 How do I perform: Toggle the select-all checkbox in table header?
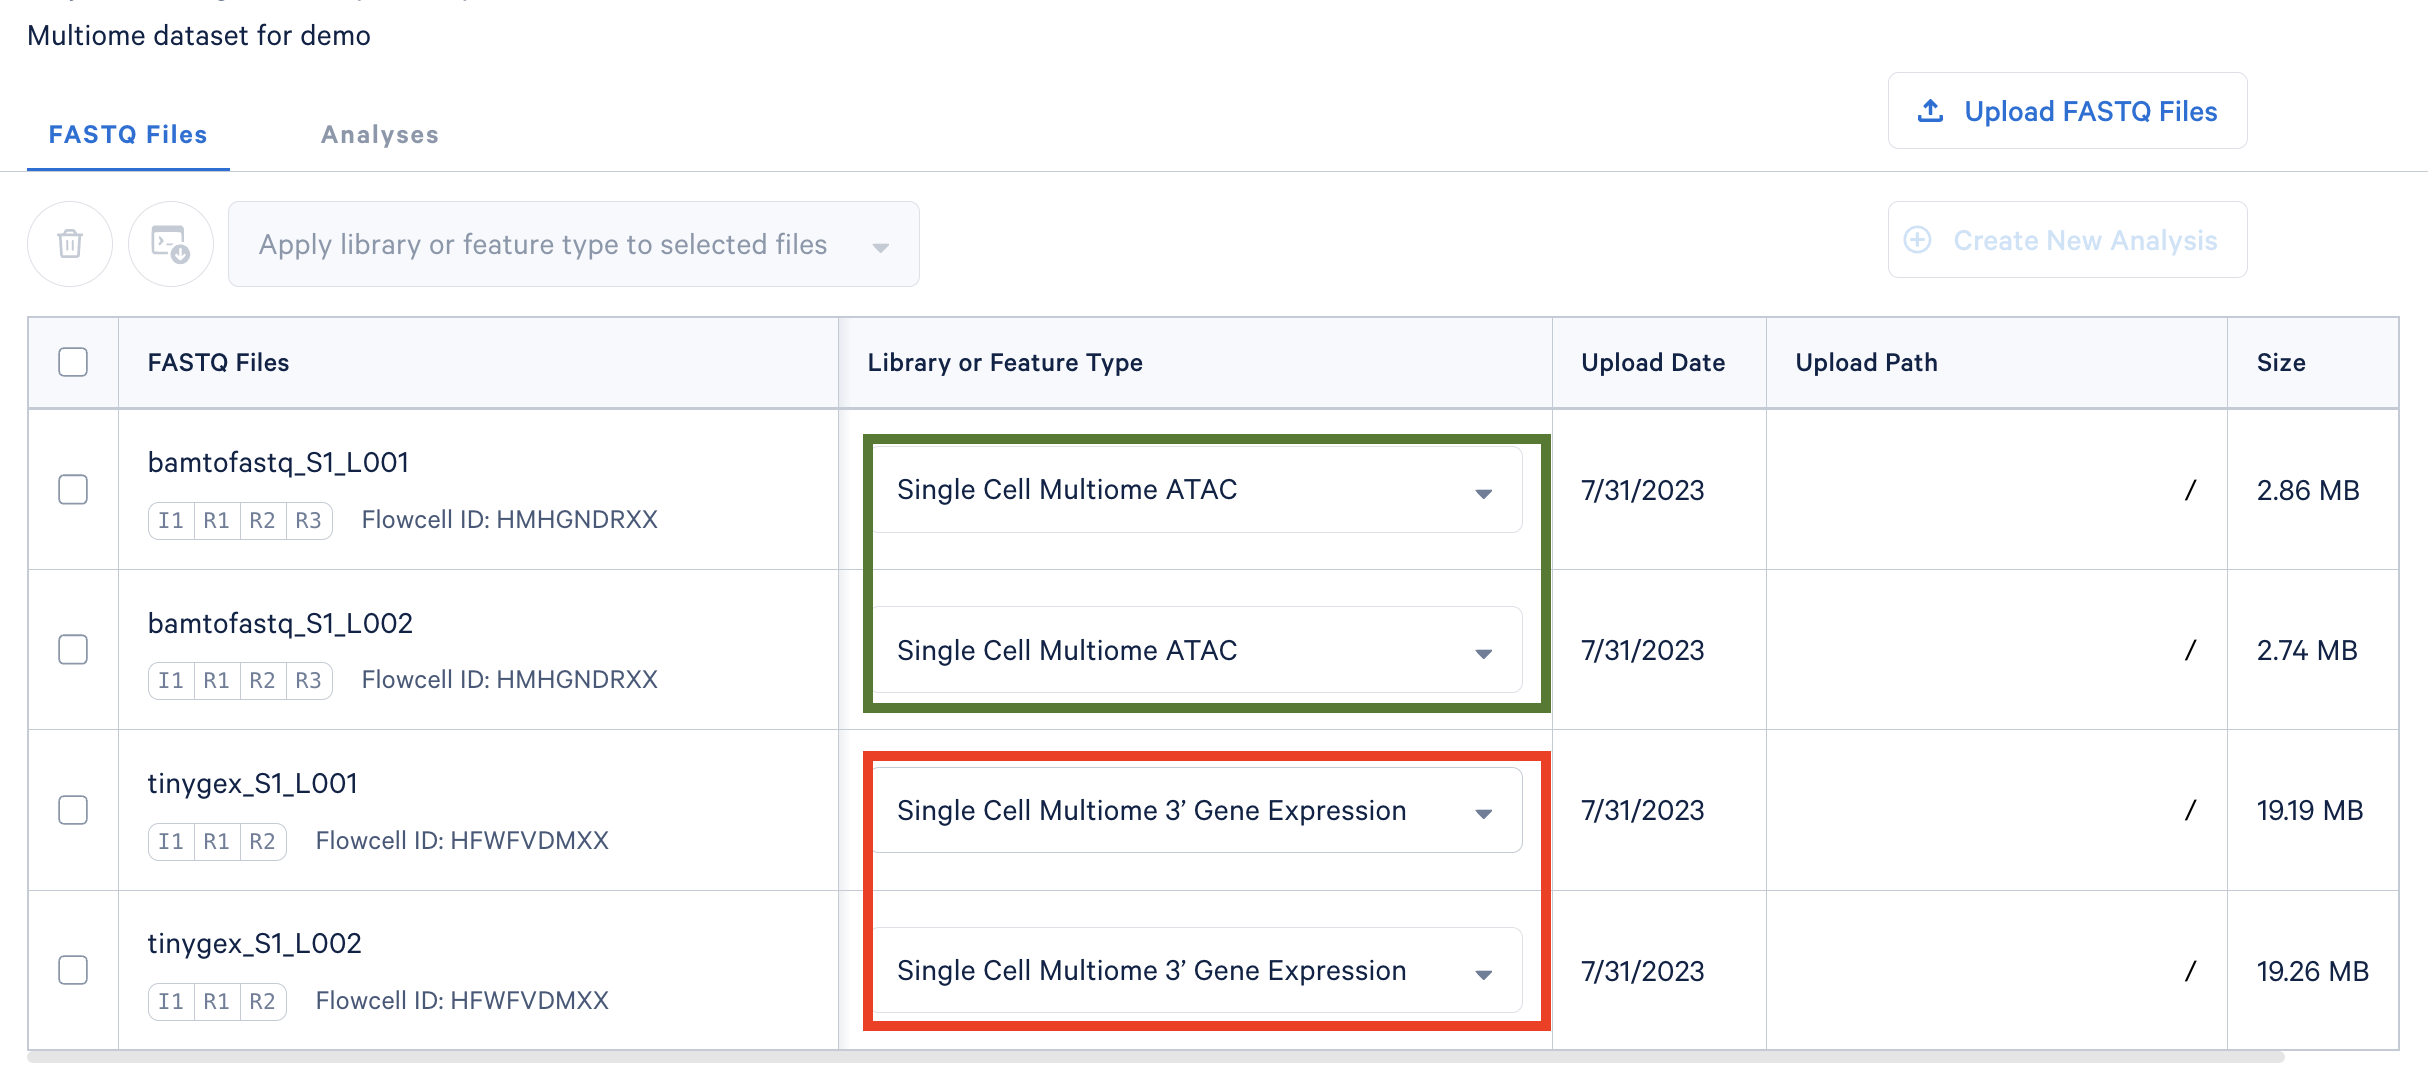click(73, 362)
